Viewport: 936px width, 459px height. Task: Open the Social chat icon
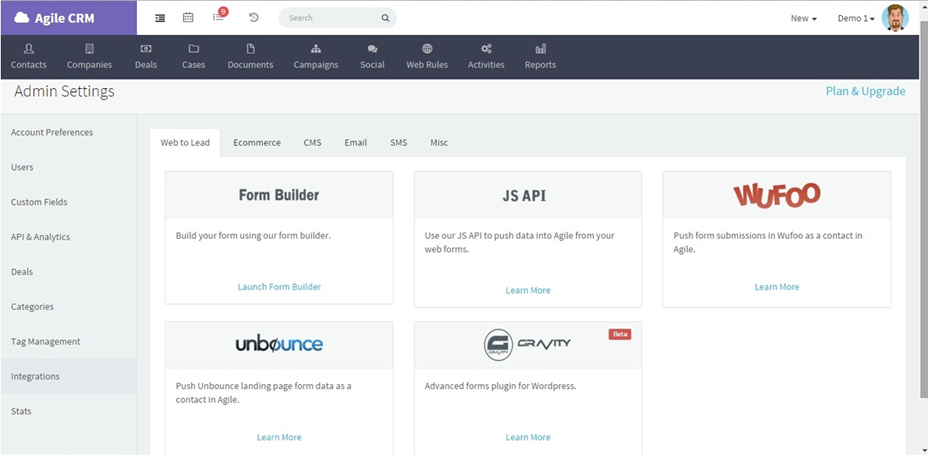372,49
